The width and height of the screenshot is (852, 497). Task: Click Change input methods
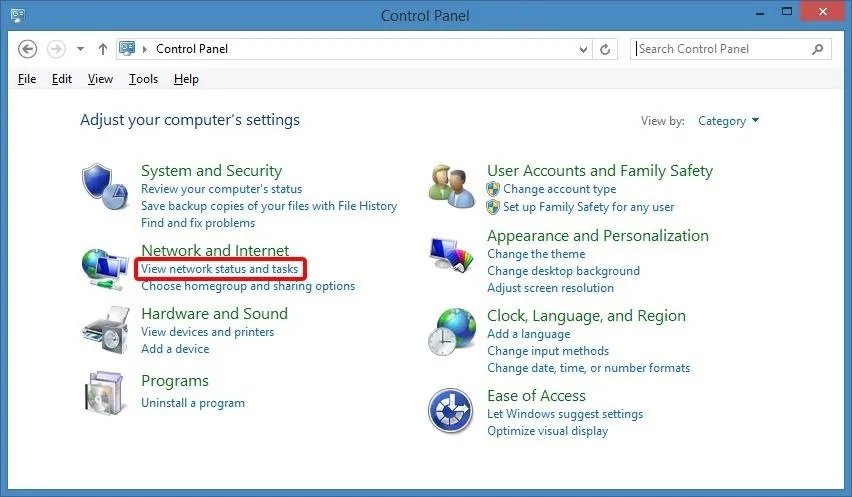[548, 351]
